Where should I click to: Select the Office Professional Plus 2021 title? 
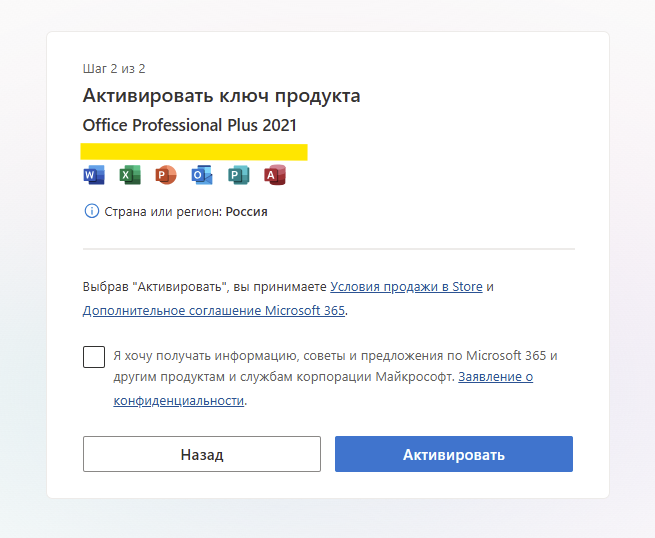tap(190, 125)
